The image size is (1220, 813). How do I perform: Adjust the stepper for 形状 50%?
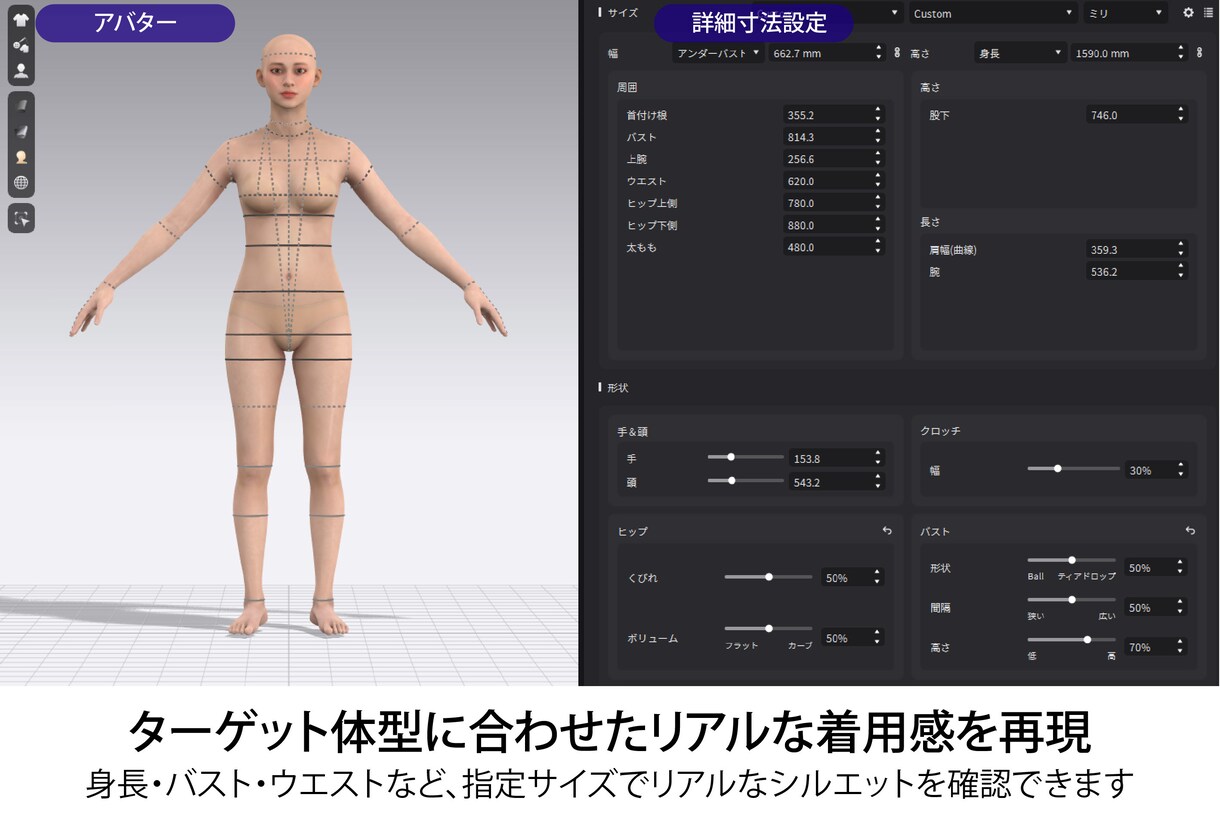click(1181, 567)
